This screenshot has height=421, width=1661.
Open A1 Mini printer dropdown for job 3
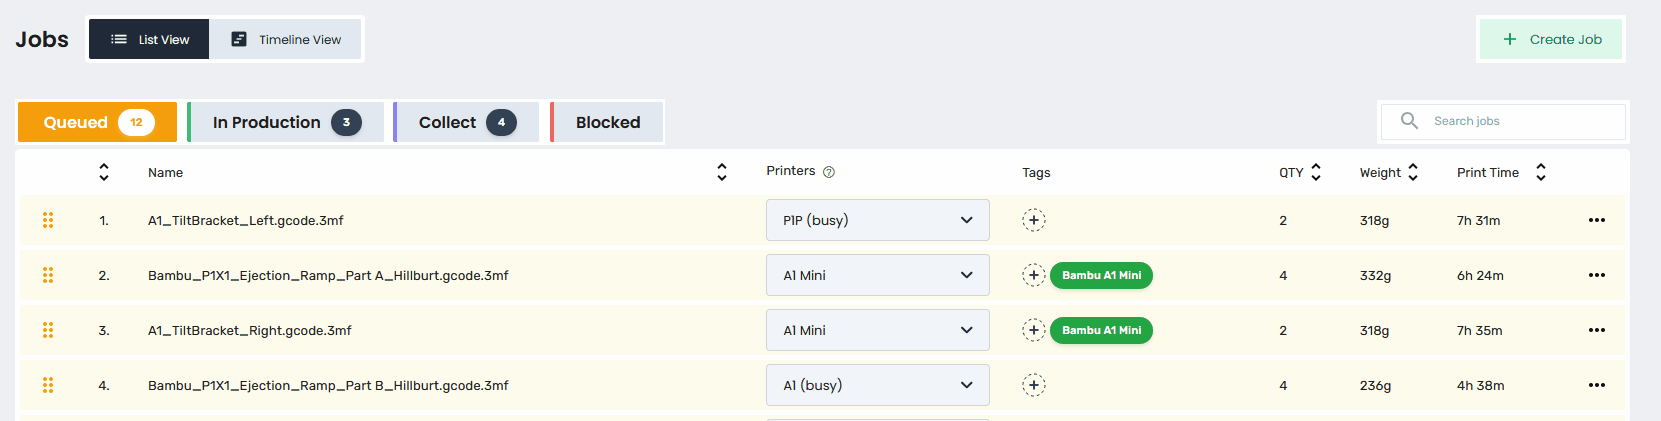[878, 330]
